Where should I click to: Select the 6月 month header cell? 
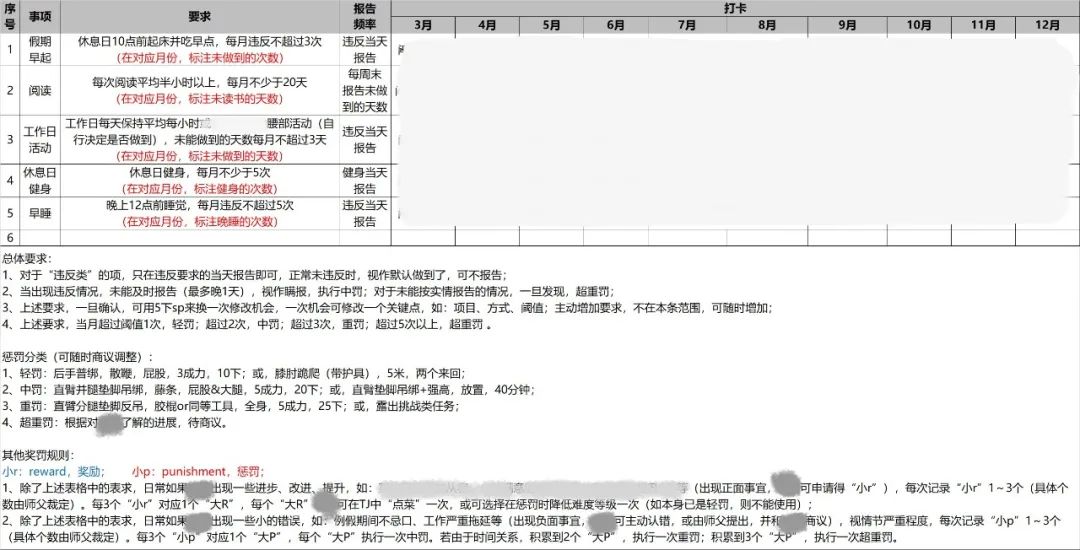pyautogui.click(x=619, y=24)
